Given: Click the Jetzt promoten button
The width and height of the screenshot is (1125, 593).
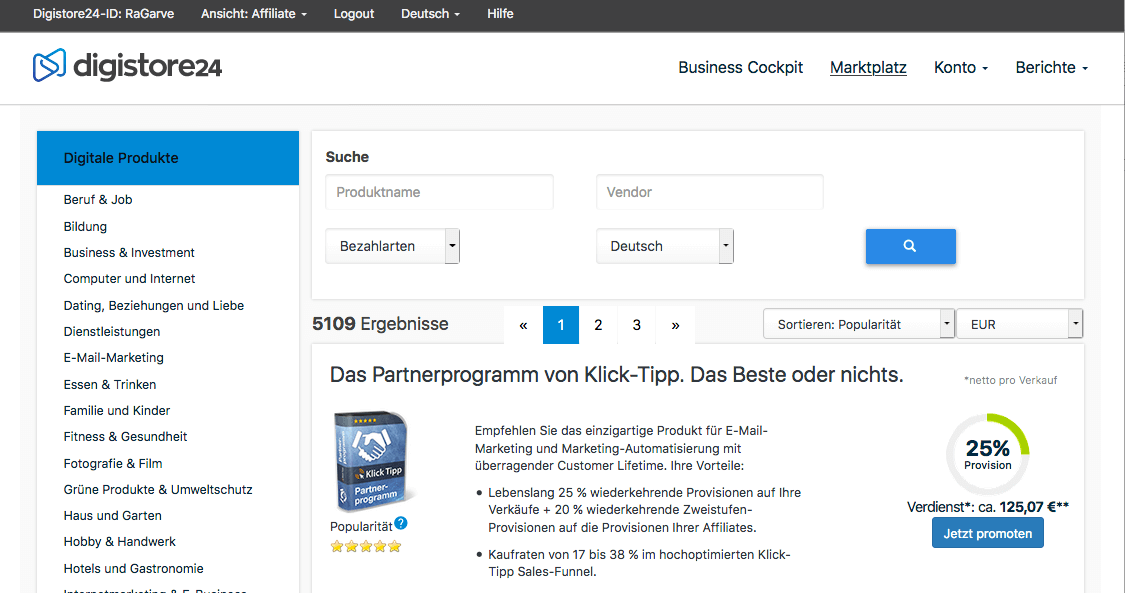Looking at the screenshot, I should point(988,533).
